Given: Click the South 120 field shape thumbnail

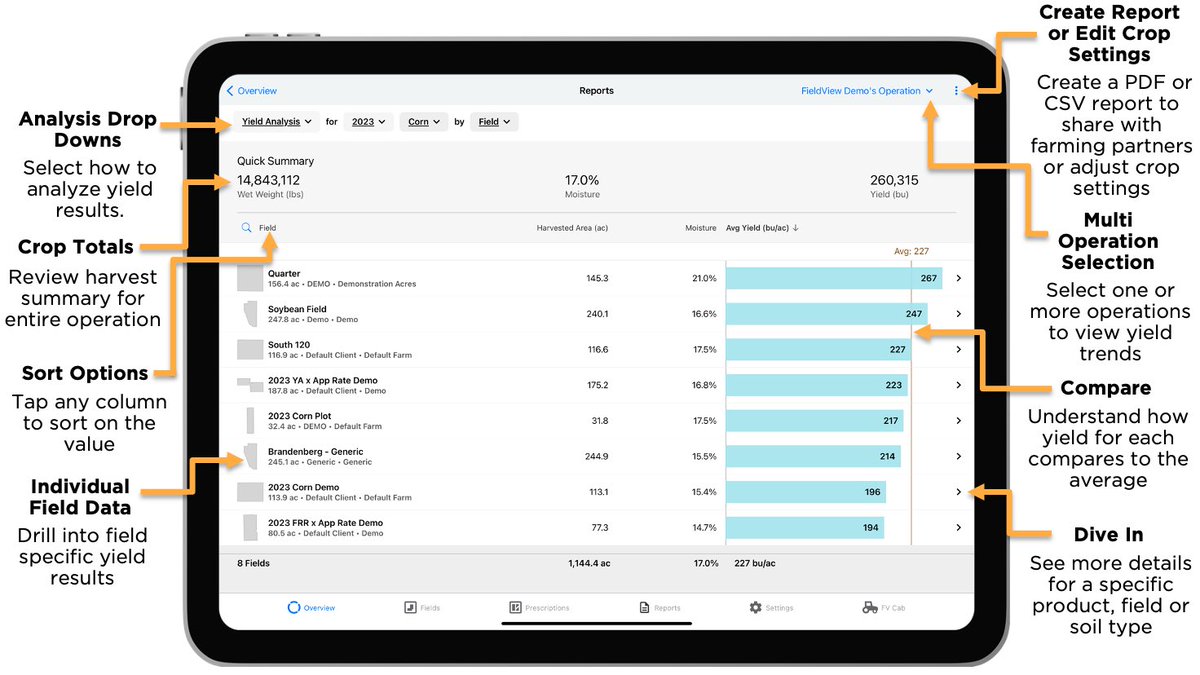Looking at the screenshot, I should coord(249,350).
